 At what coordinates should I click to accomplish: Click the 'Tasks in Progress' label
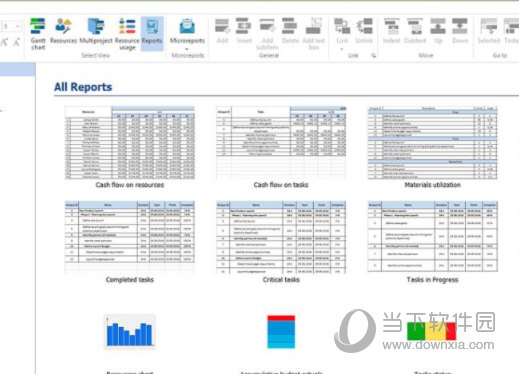[433, 280]
